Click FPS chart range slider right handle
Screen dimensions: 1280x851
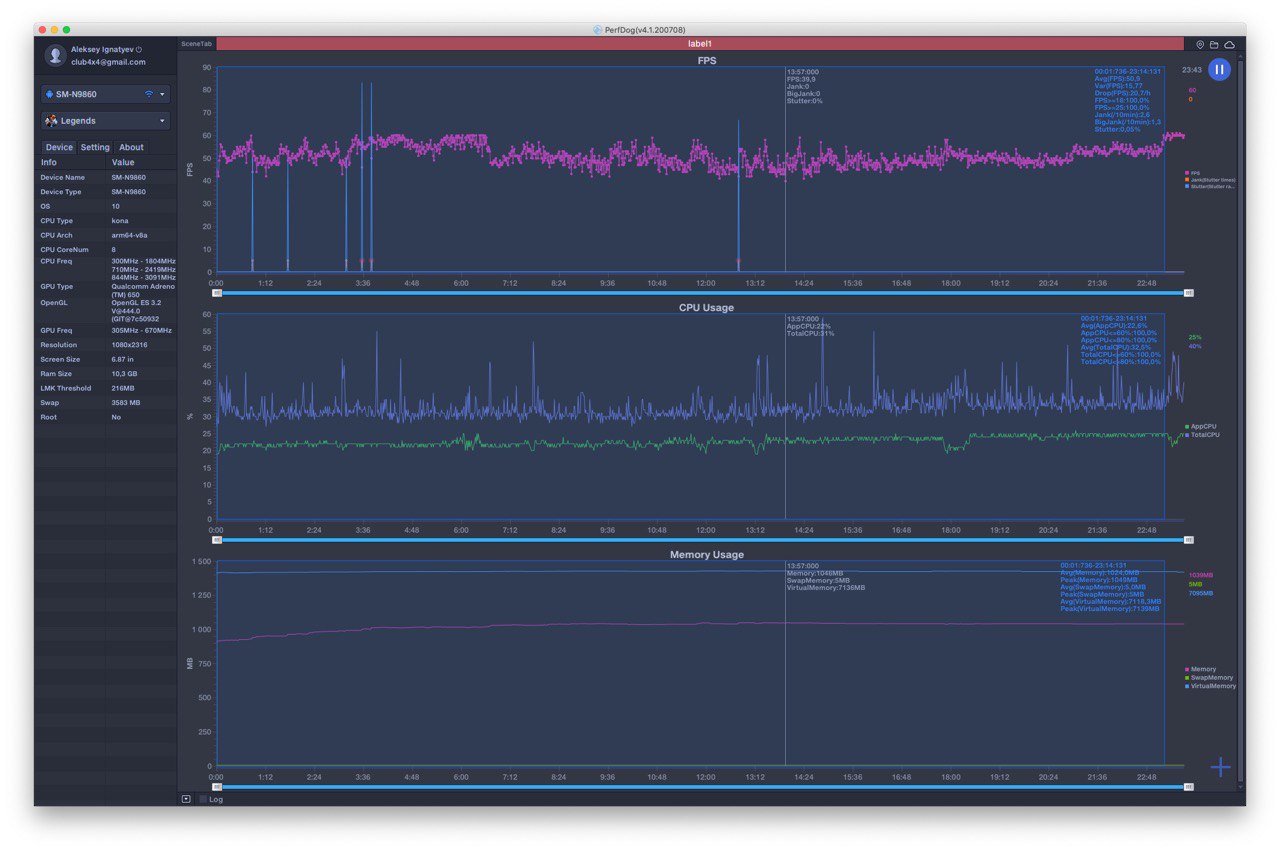pyautogui.click(x=1189, y=293)
